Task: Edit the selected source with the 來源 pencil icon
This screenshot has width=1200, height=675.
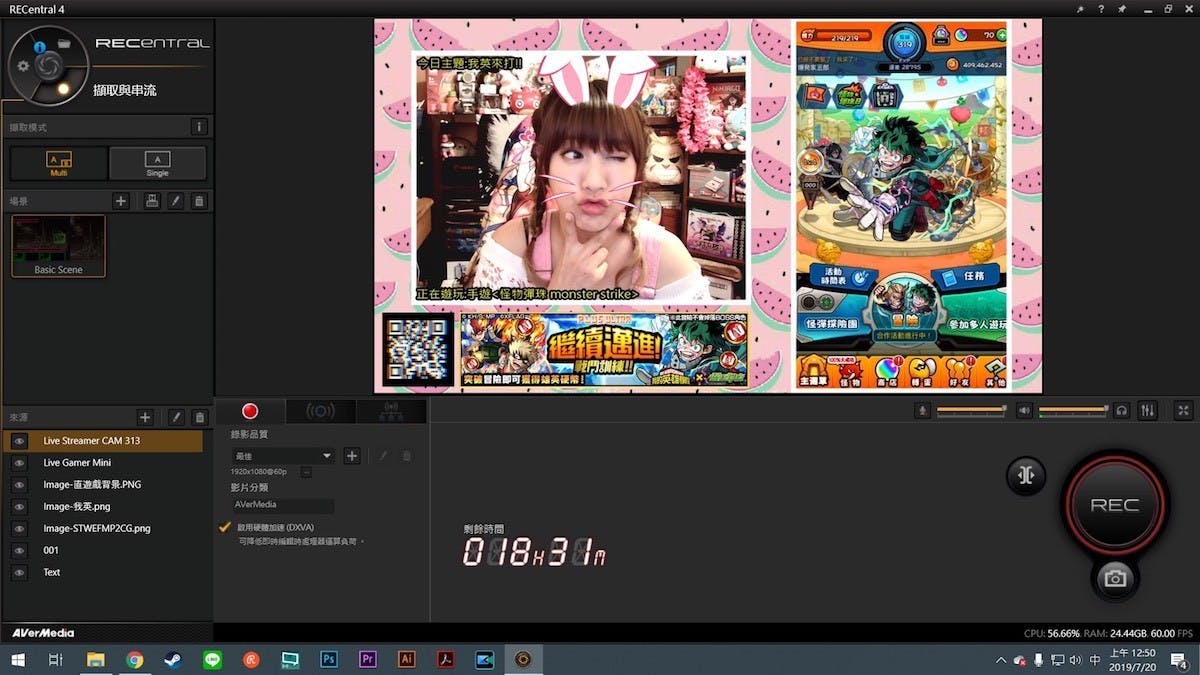Action: [x=176, y=417]
